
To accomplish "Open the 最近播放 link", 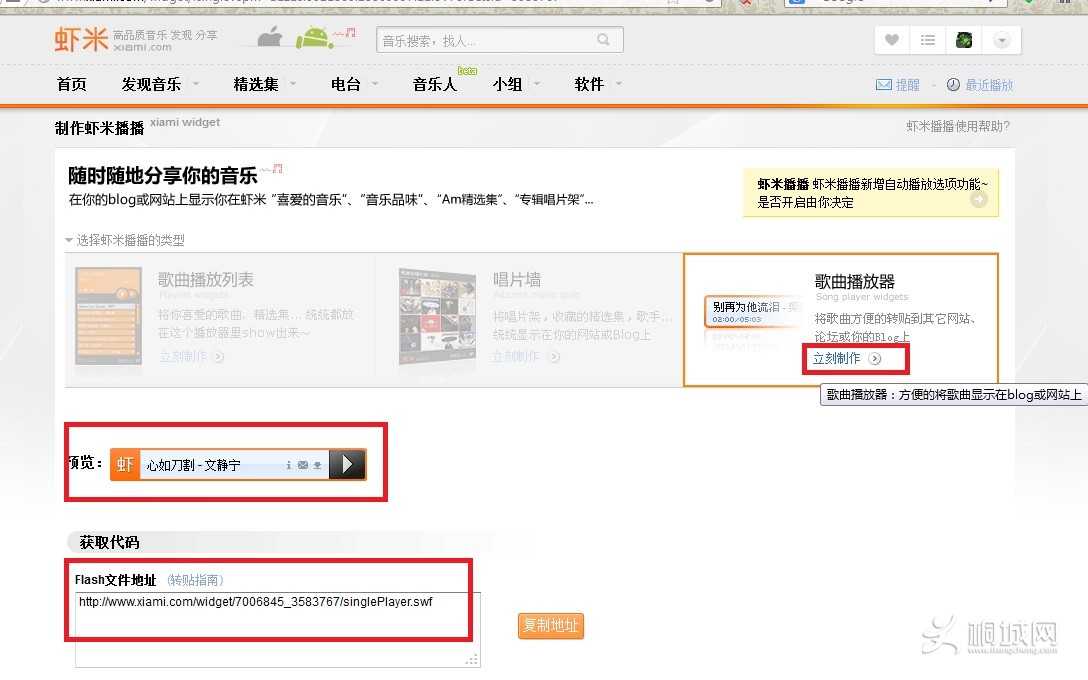I will (989, 85).
